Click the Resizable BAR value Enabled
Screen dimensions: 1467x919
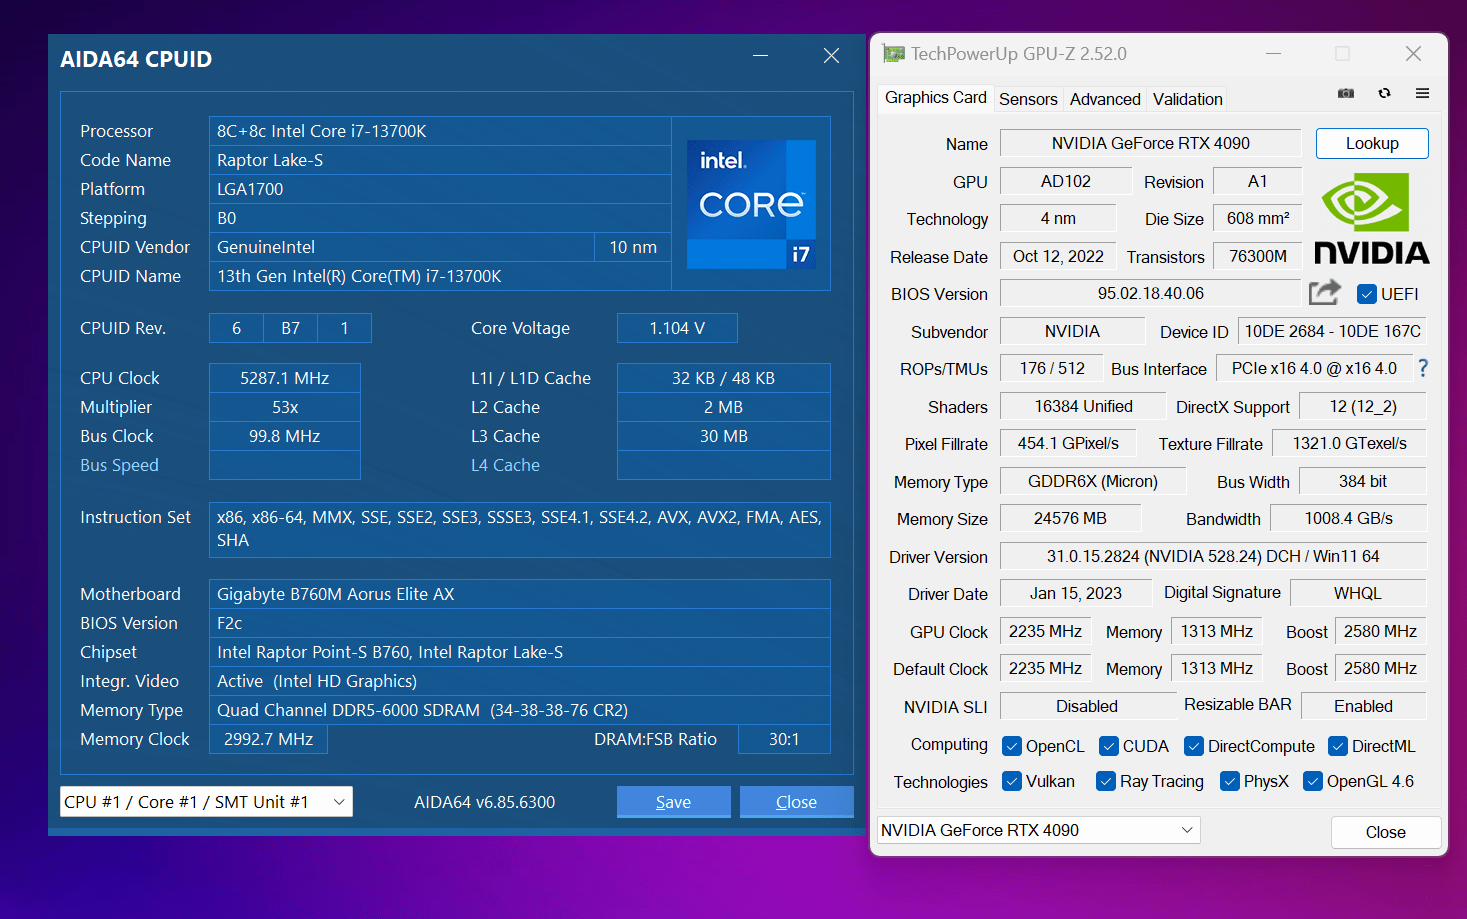[x=1363, y=706]
